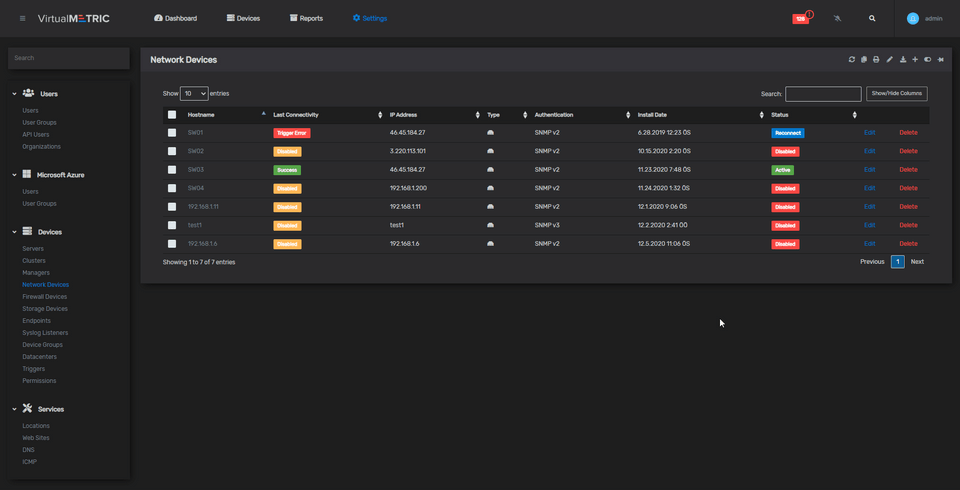The width and height of the screenshot is (960, 490).
Task: Click the Reconnect status badge for SW01
Action: [x=787, y=133]
